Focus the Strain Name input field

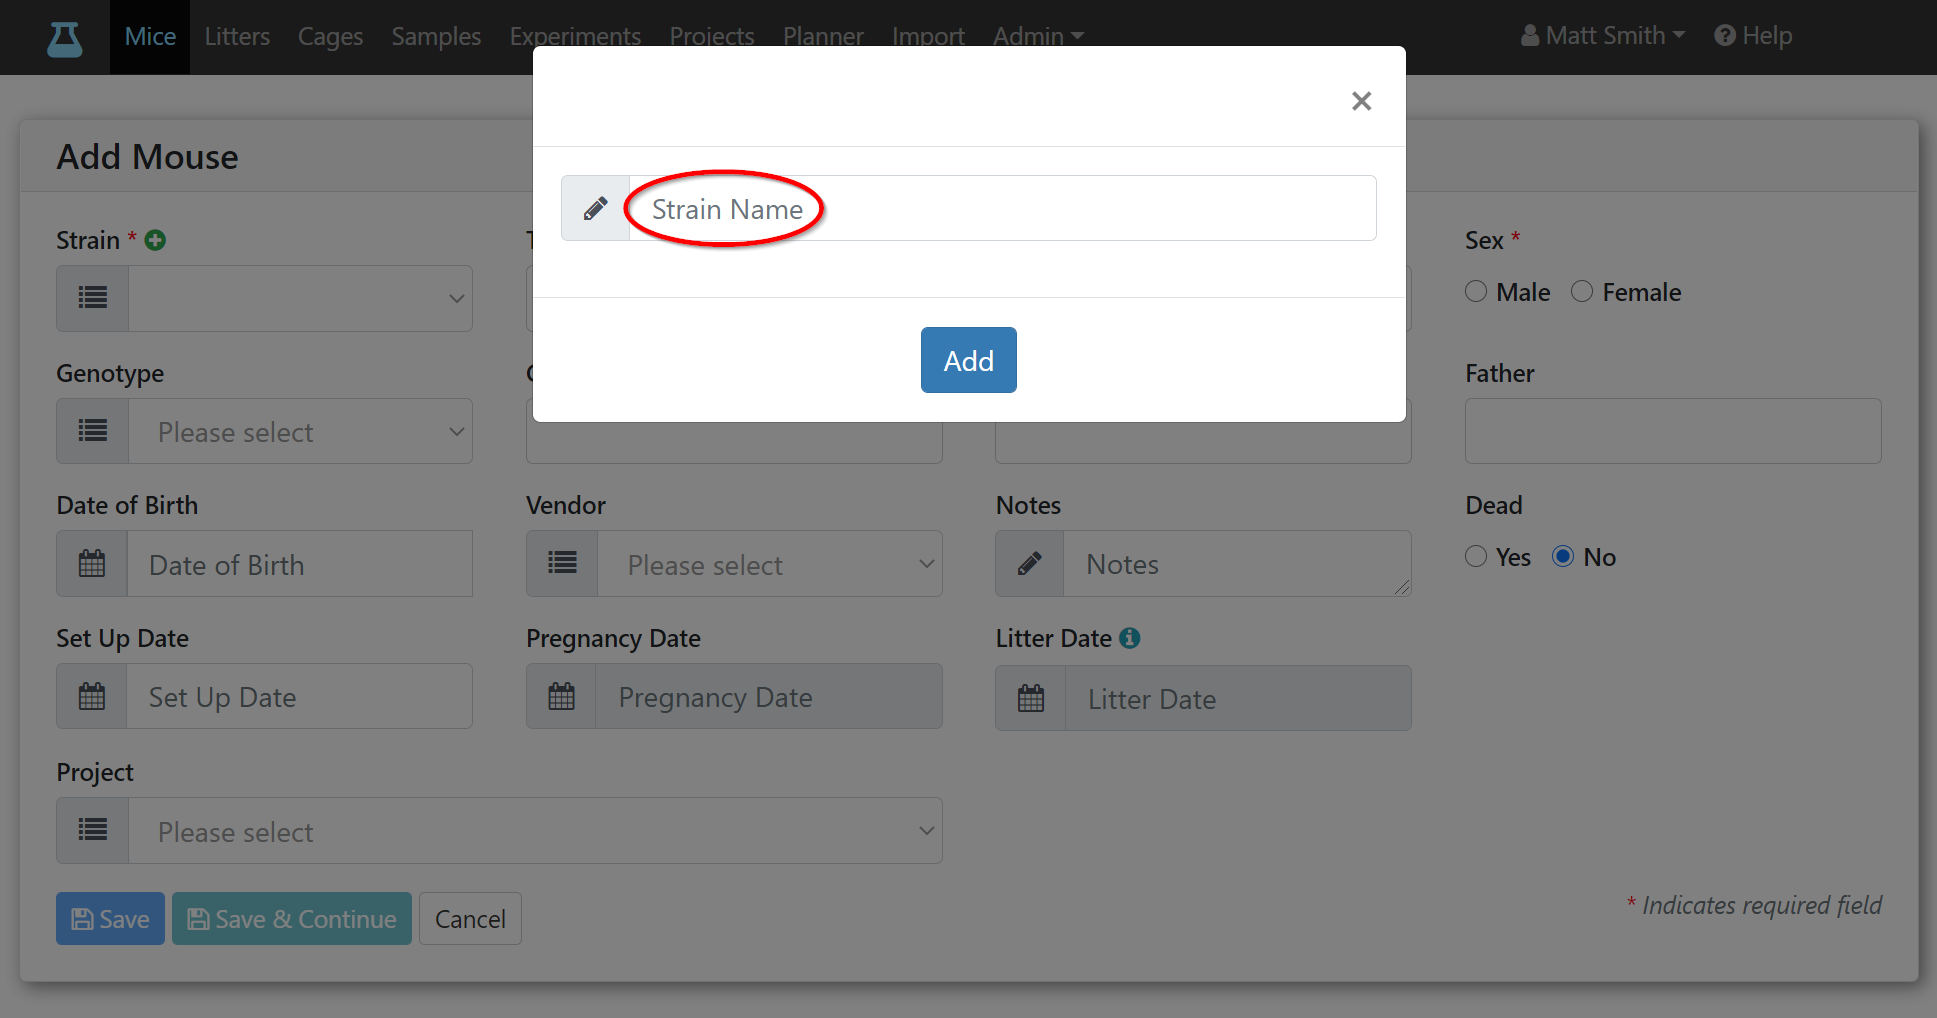1003,208
